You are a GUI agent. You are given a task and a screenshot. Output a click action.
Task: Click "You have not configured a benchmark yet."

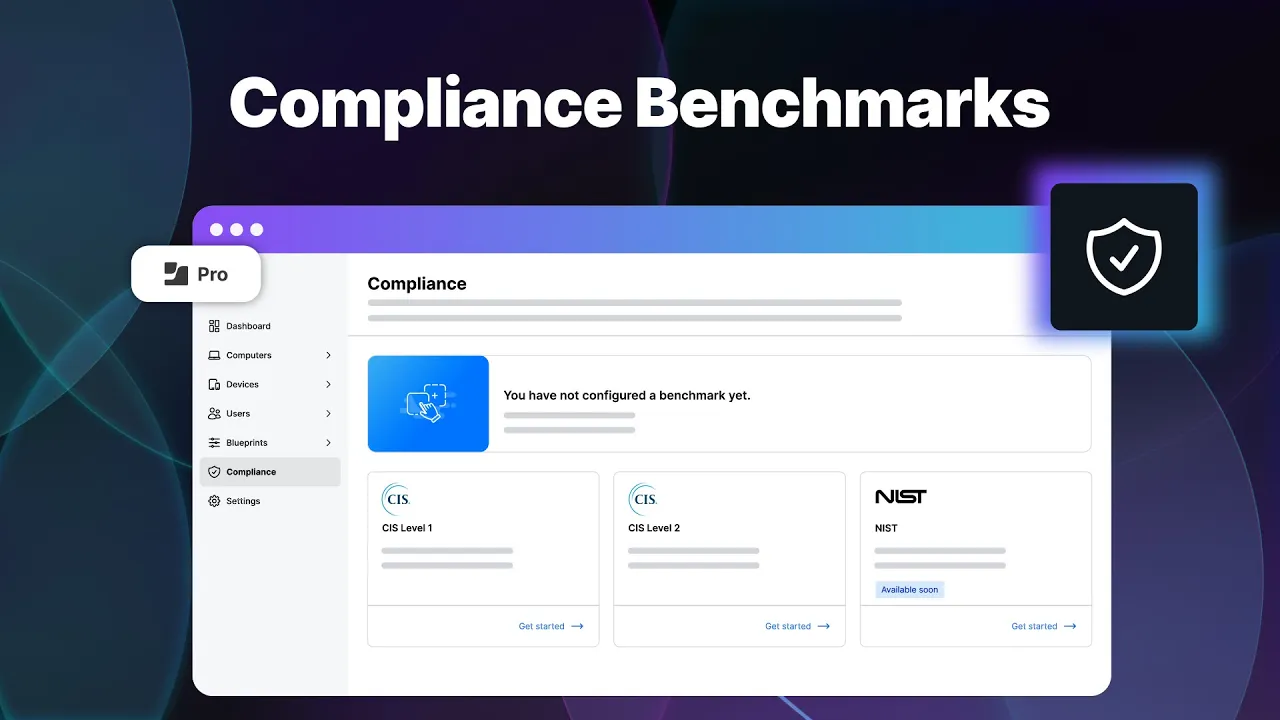627,395
